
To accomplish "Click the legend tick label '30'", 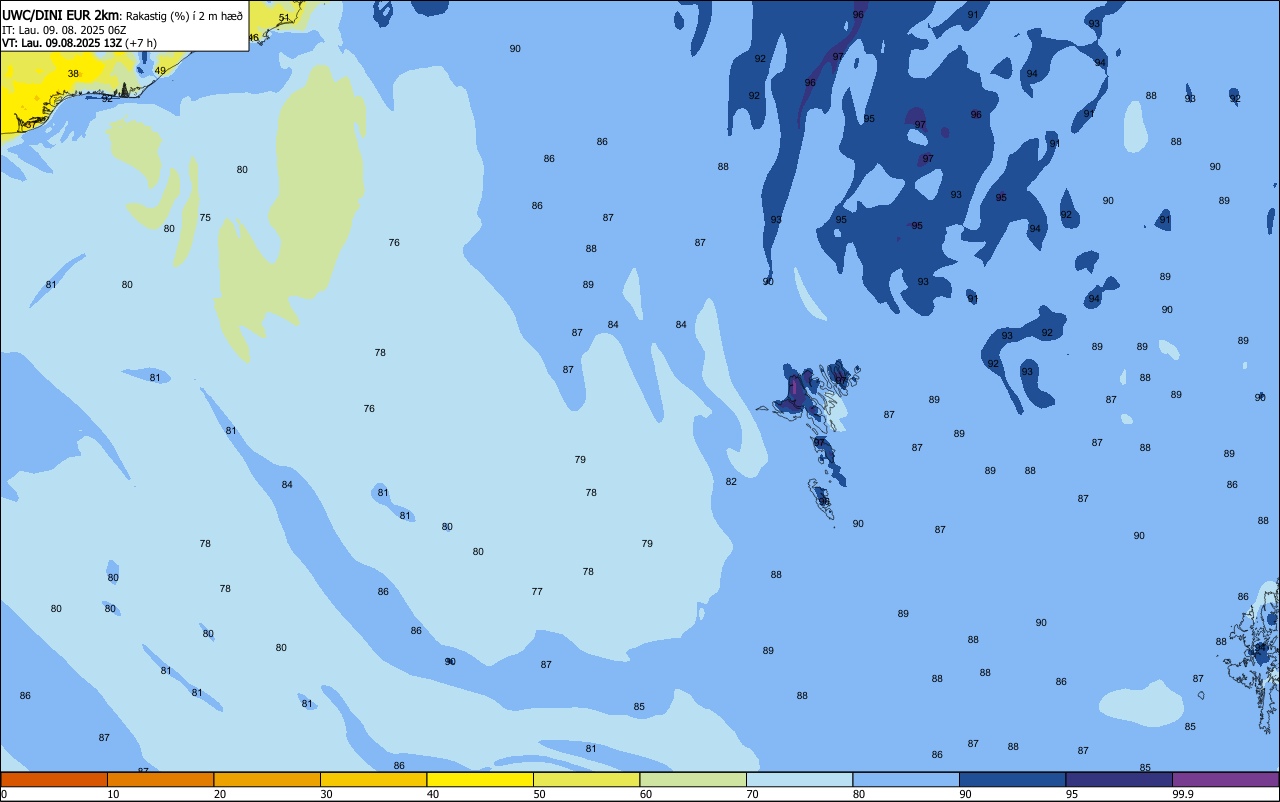I will pyautogui.click(x=326, y=794).
